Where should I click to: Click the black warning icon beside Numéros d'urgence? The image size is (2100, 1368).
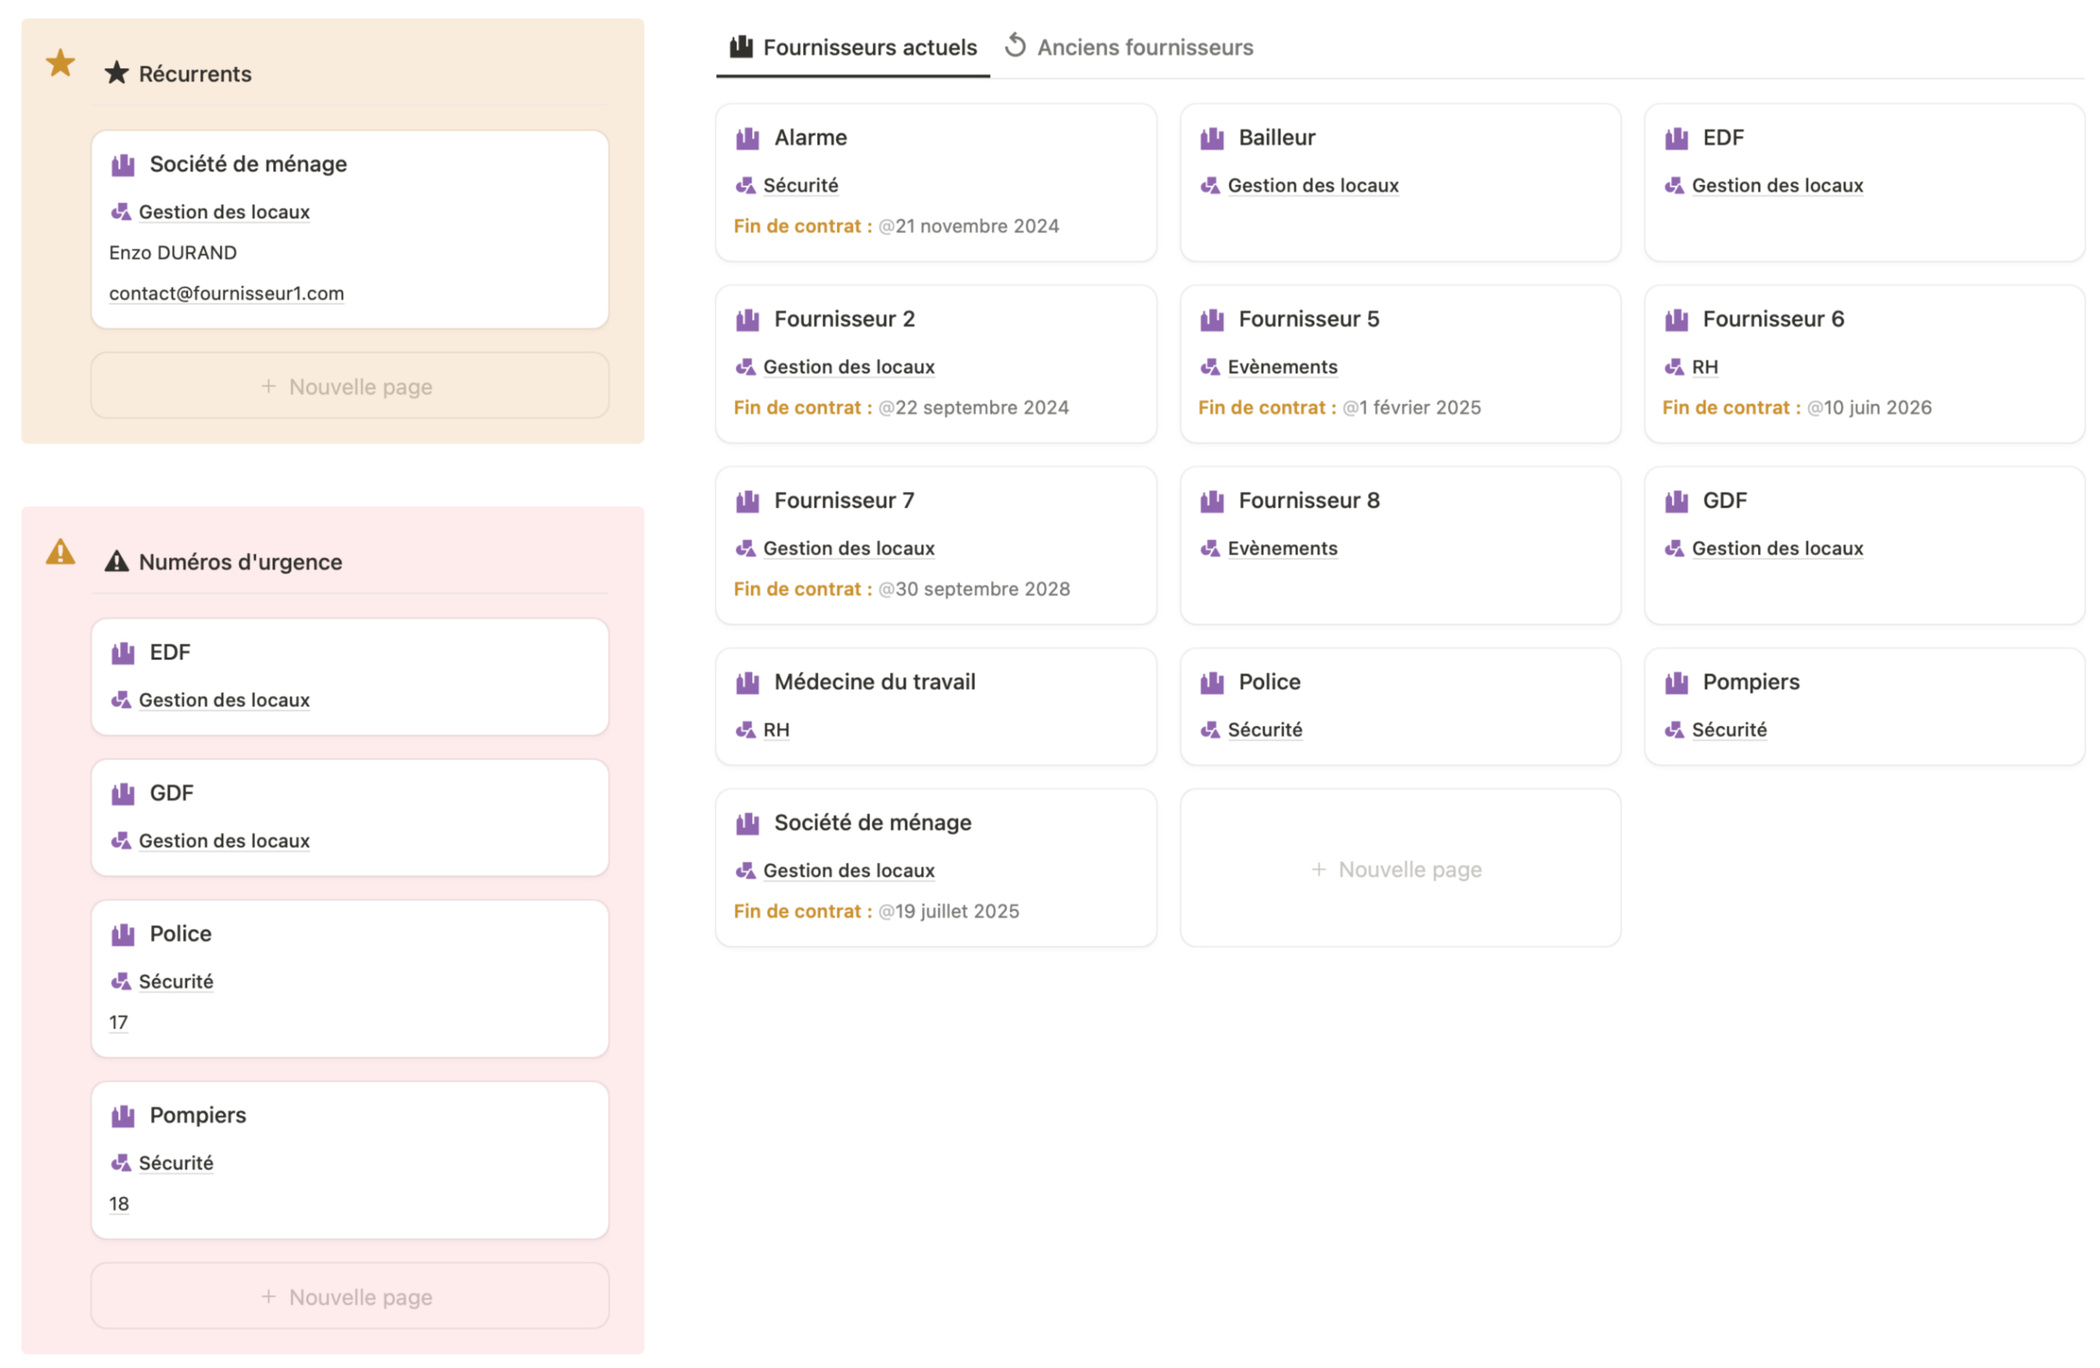(x=116, y=562)
